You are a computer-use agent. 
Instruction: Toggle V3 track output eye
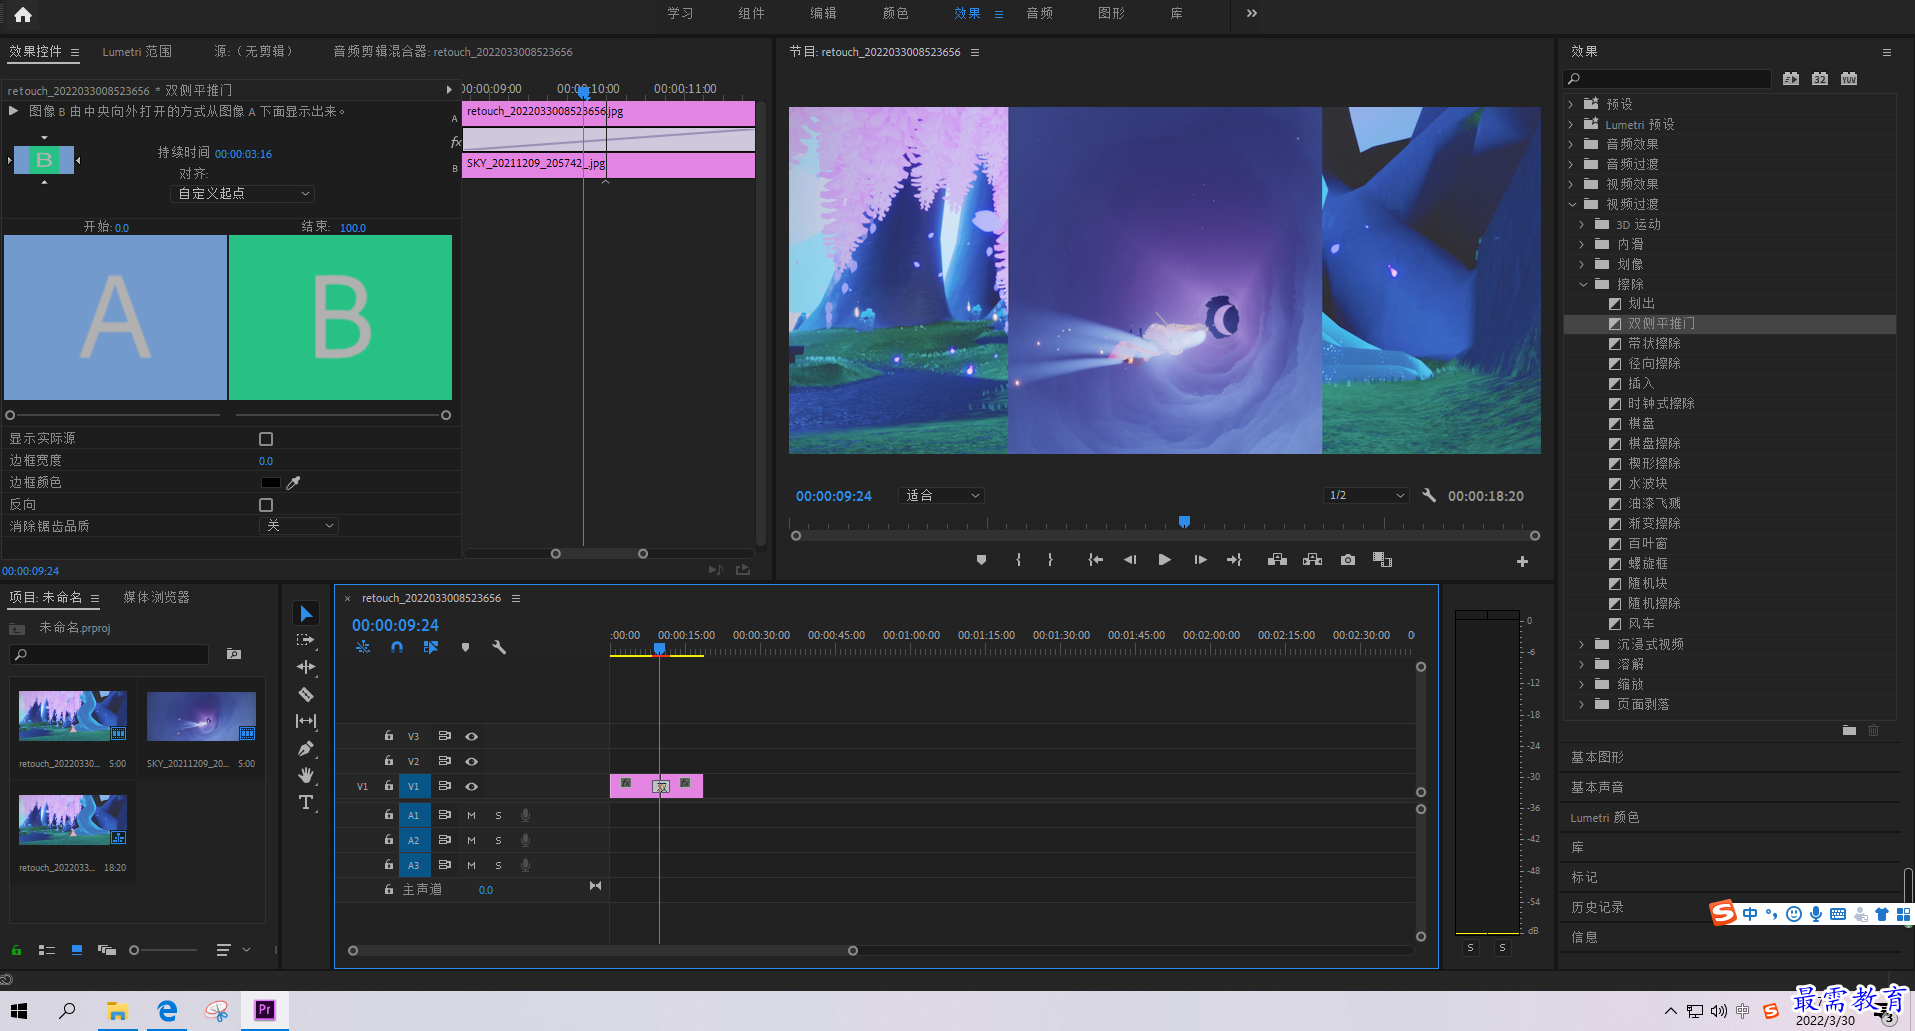click(x=471, y=736)
